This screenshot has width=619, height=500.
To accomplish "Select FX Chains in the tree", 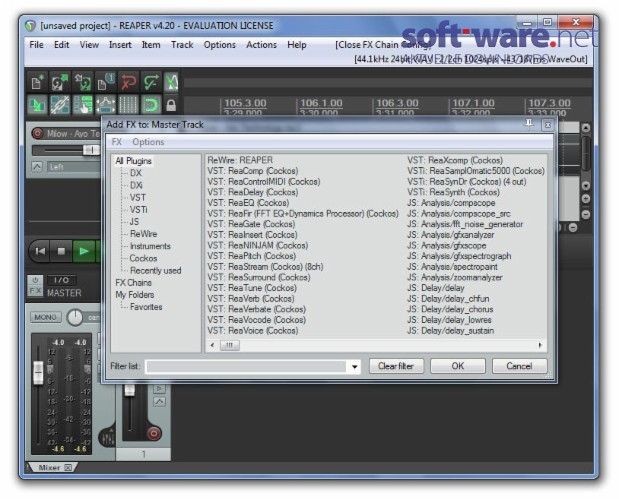I will click(x=133, y=283).
